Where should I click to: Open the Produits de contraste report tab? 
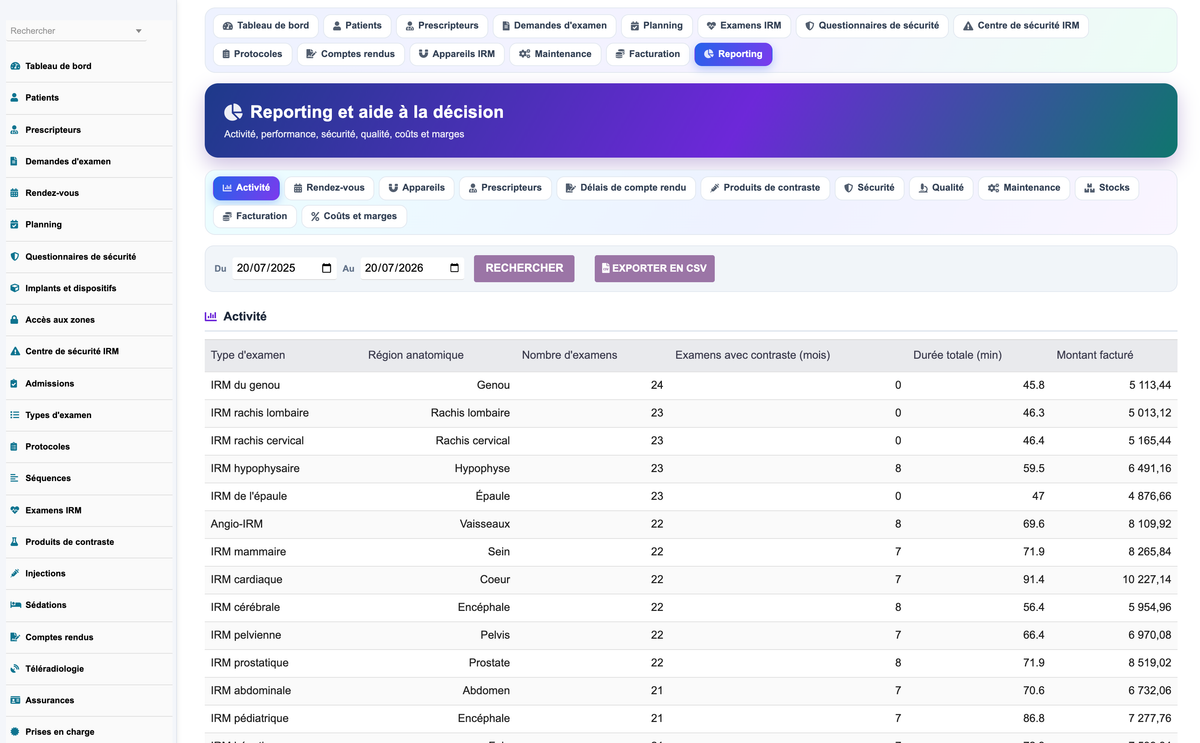pos(765,188)
